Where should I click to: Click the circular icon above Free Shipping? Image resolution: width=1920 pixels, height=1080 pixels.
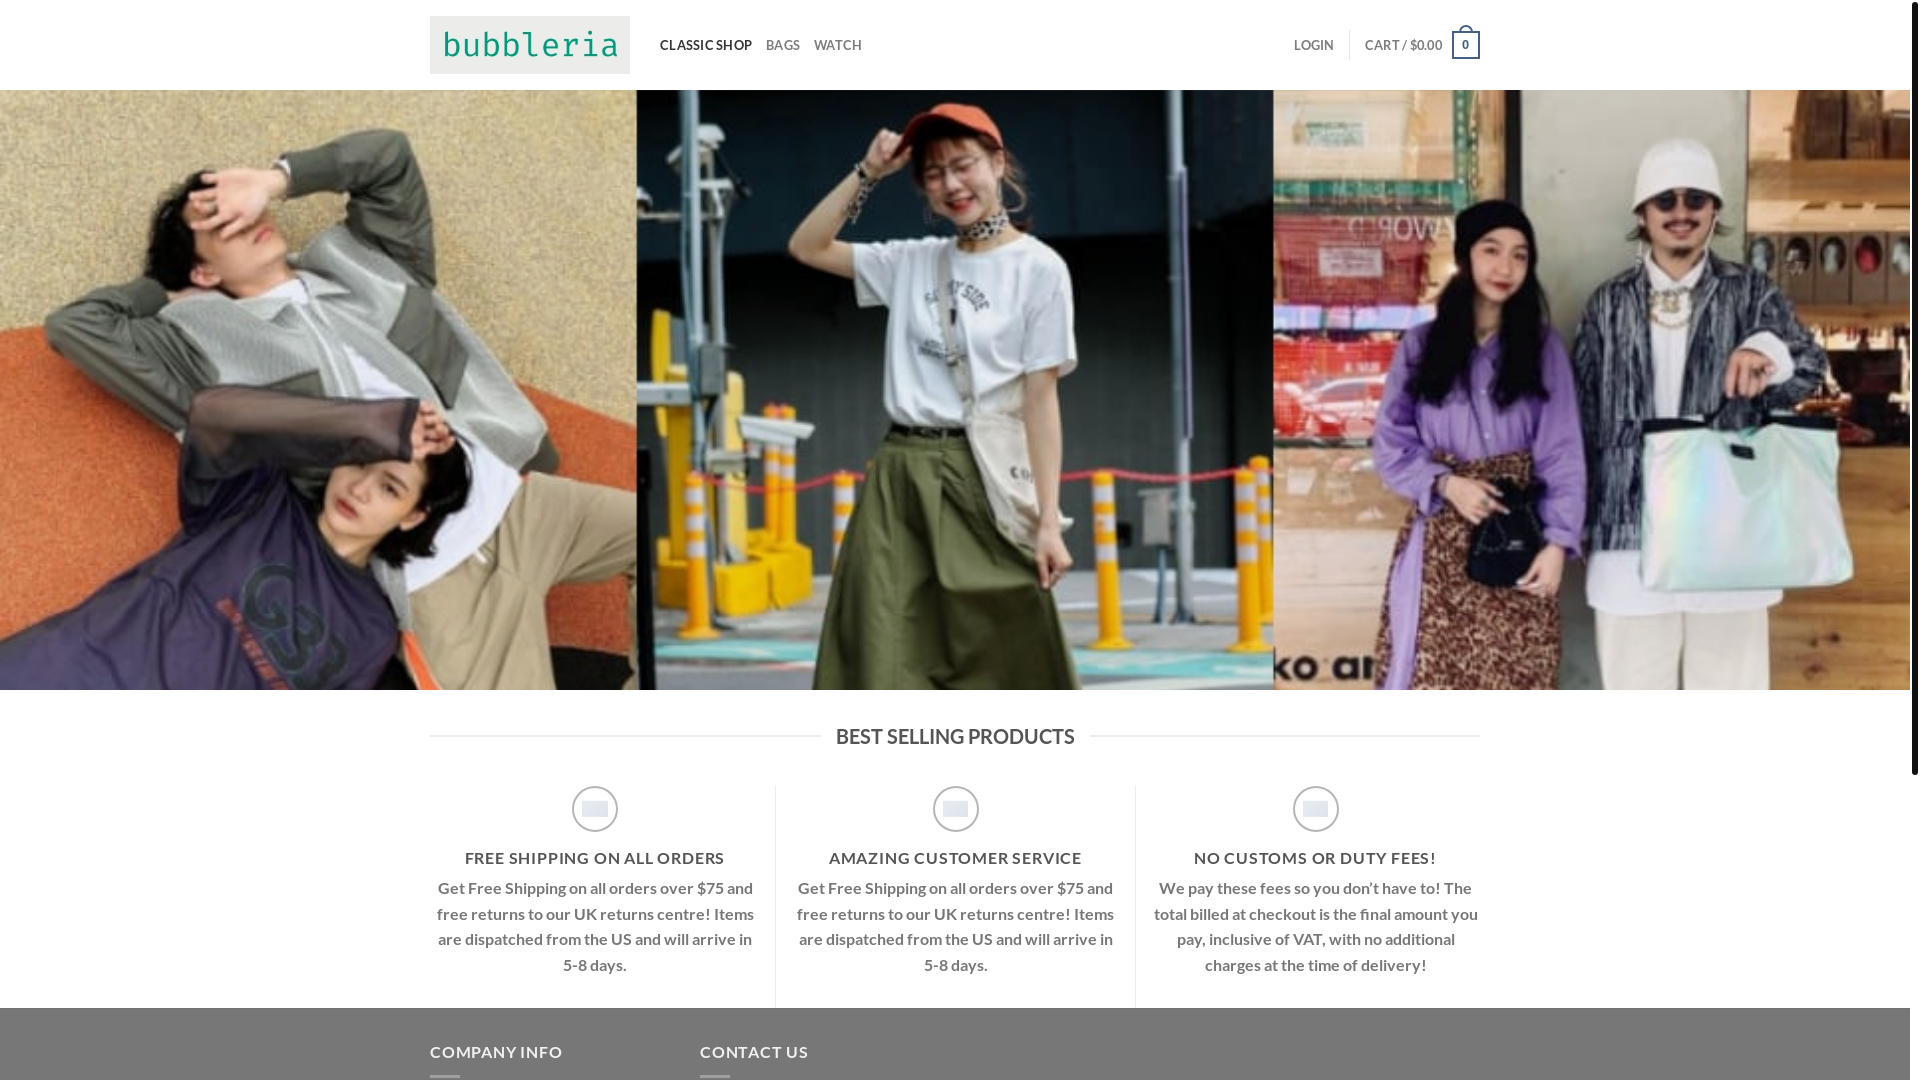click(595, 809)
